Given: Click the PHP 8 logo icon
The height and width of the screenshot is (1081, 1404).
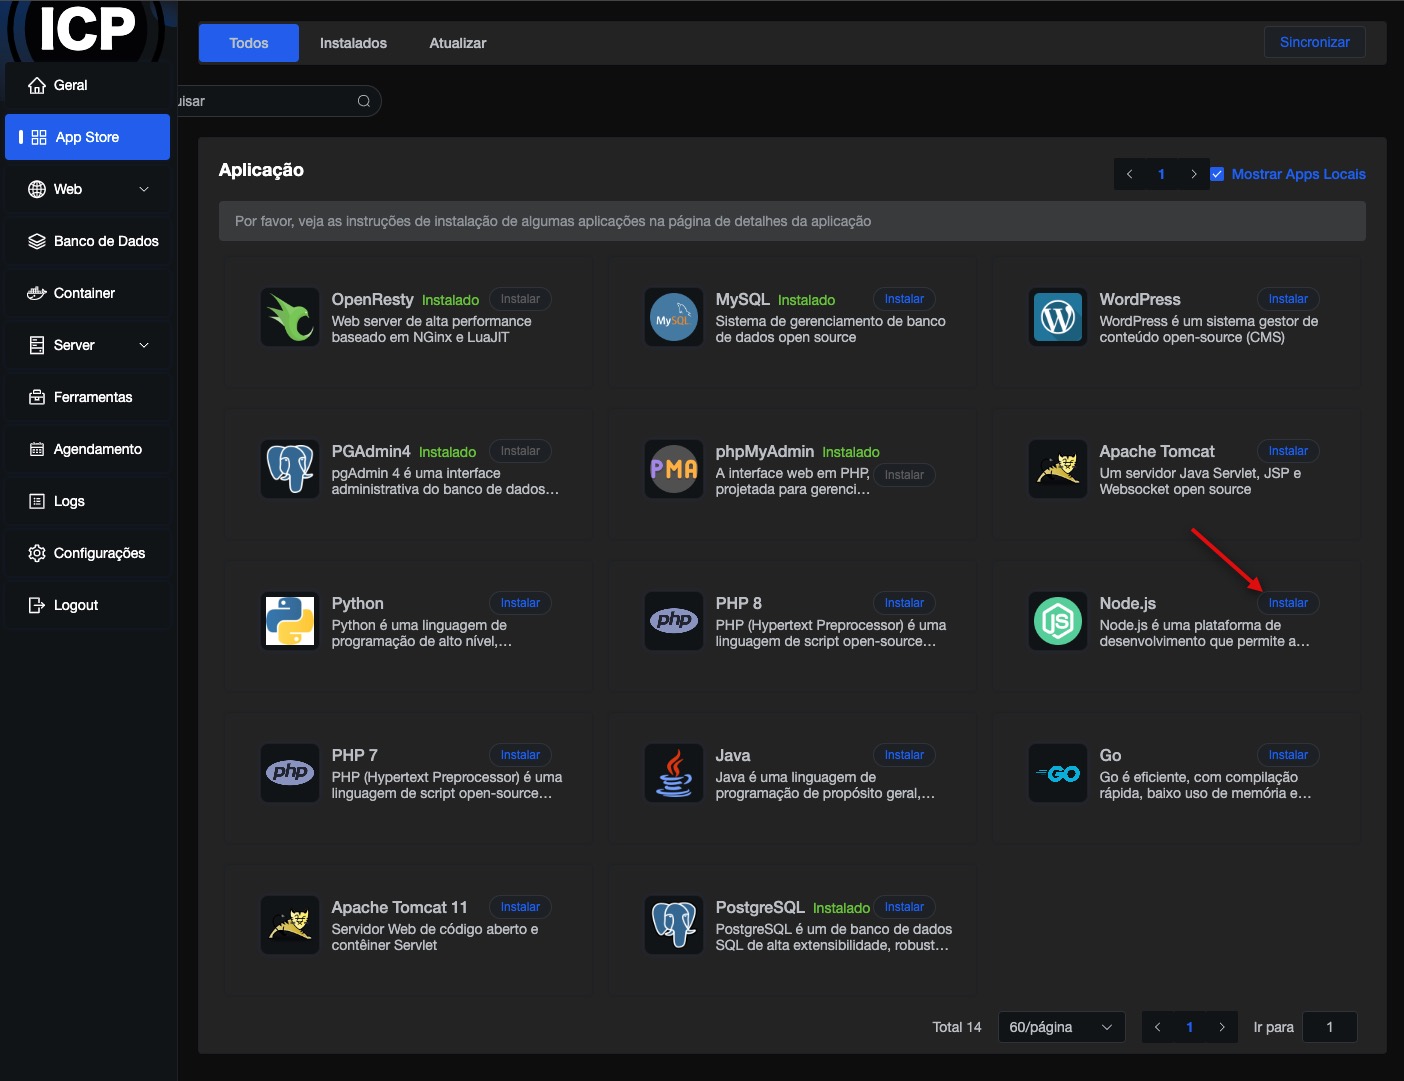Looking at the screenshot, I should [674, 621].
